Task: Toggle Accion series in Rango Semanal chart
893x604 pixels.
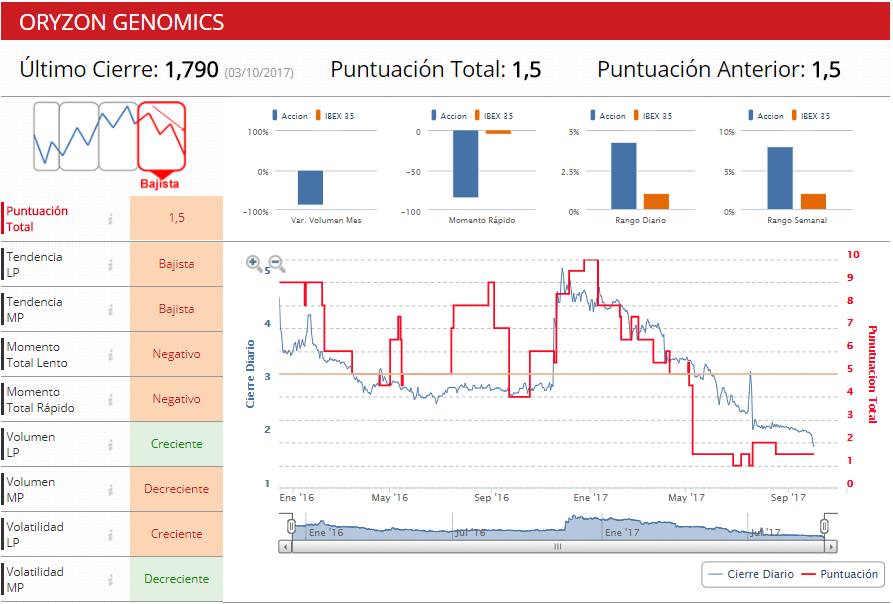Action: click(765, 116)
